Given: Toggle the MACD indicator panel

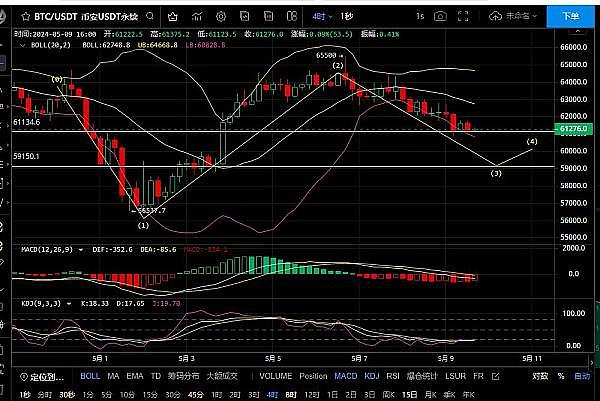Looking at the screenshot, I should click(346, 377).
